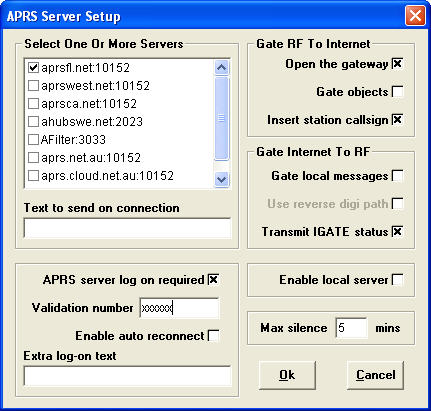
Task: Tick the AFilter:3033 server entry
Action: pyautogui.click(x=33, y=140)
